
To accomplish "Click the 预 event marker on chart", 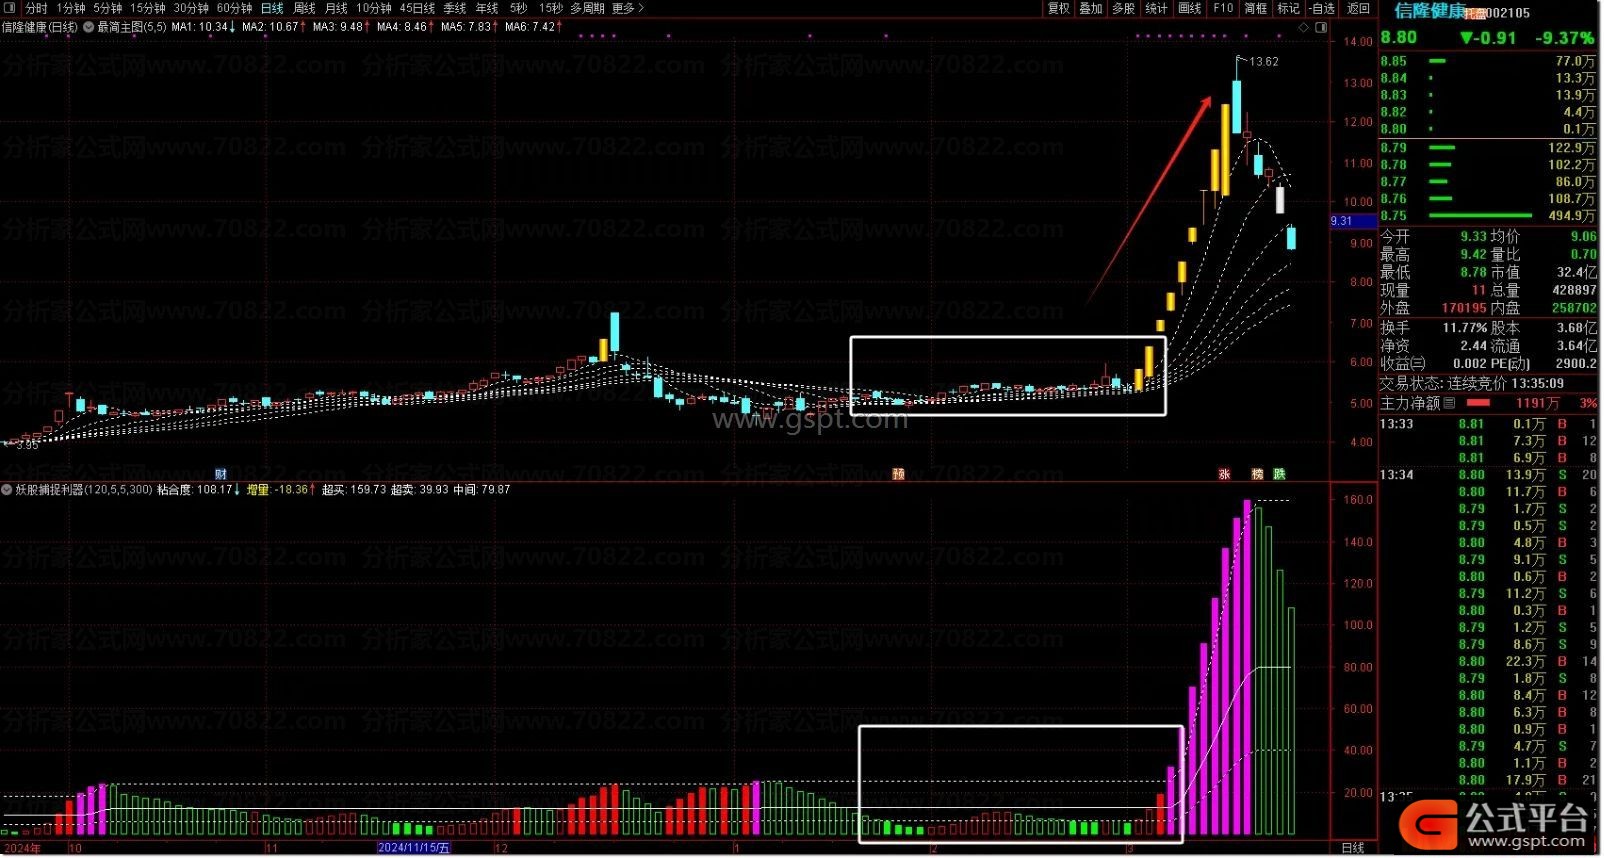I will tap(898, 474).
